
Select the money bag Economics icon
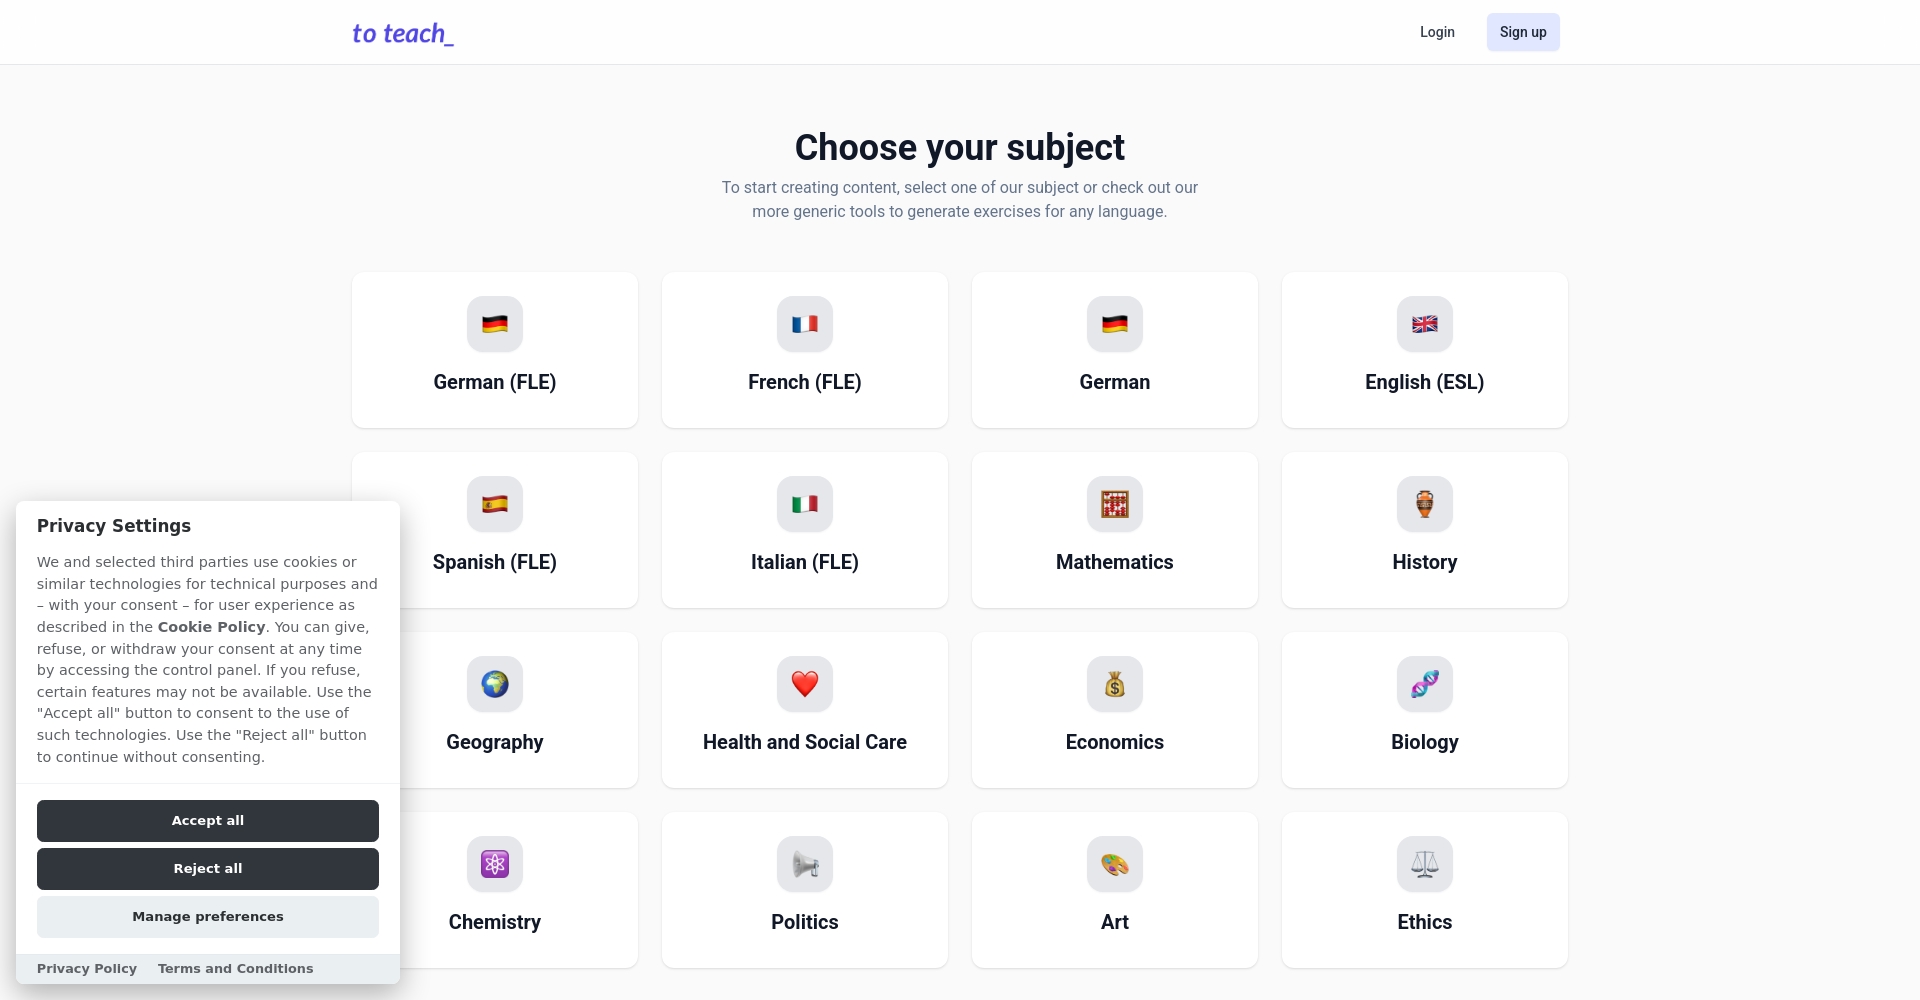pyautogui.click(x=1114, y=684)
